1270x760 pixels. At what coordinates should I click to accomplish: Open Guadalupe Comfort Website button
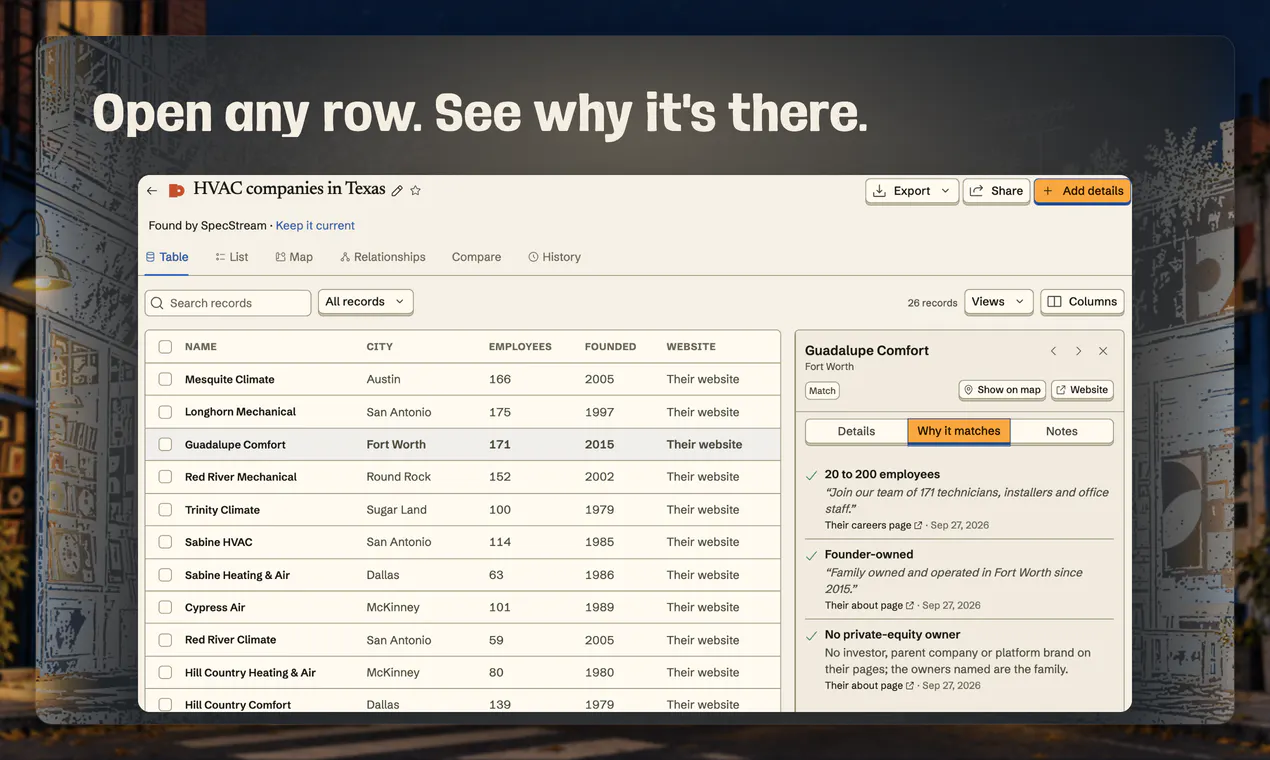(1082, 390)
